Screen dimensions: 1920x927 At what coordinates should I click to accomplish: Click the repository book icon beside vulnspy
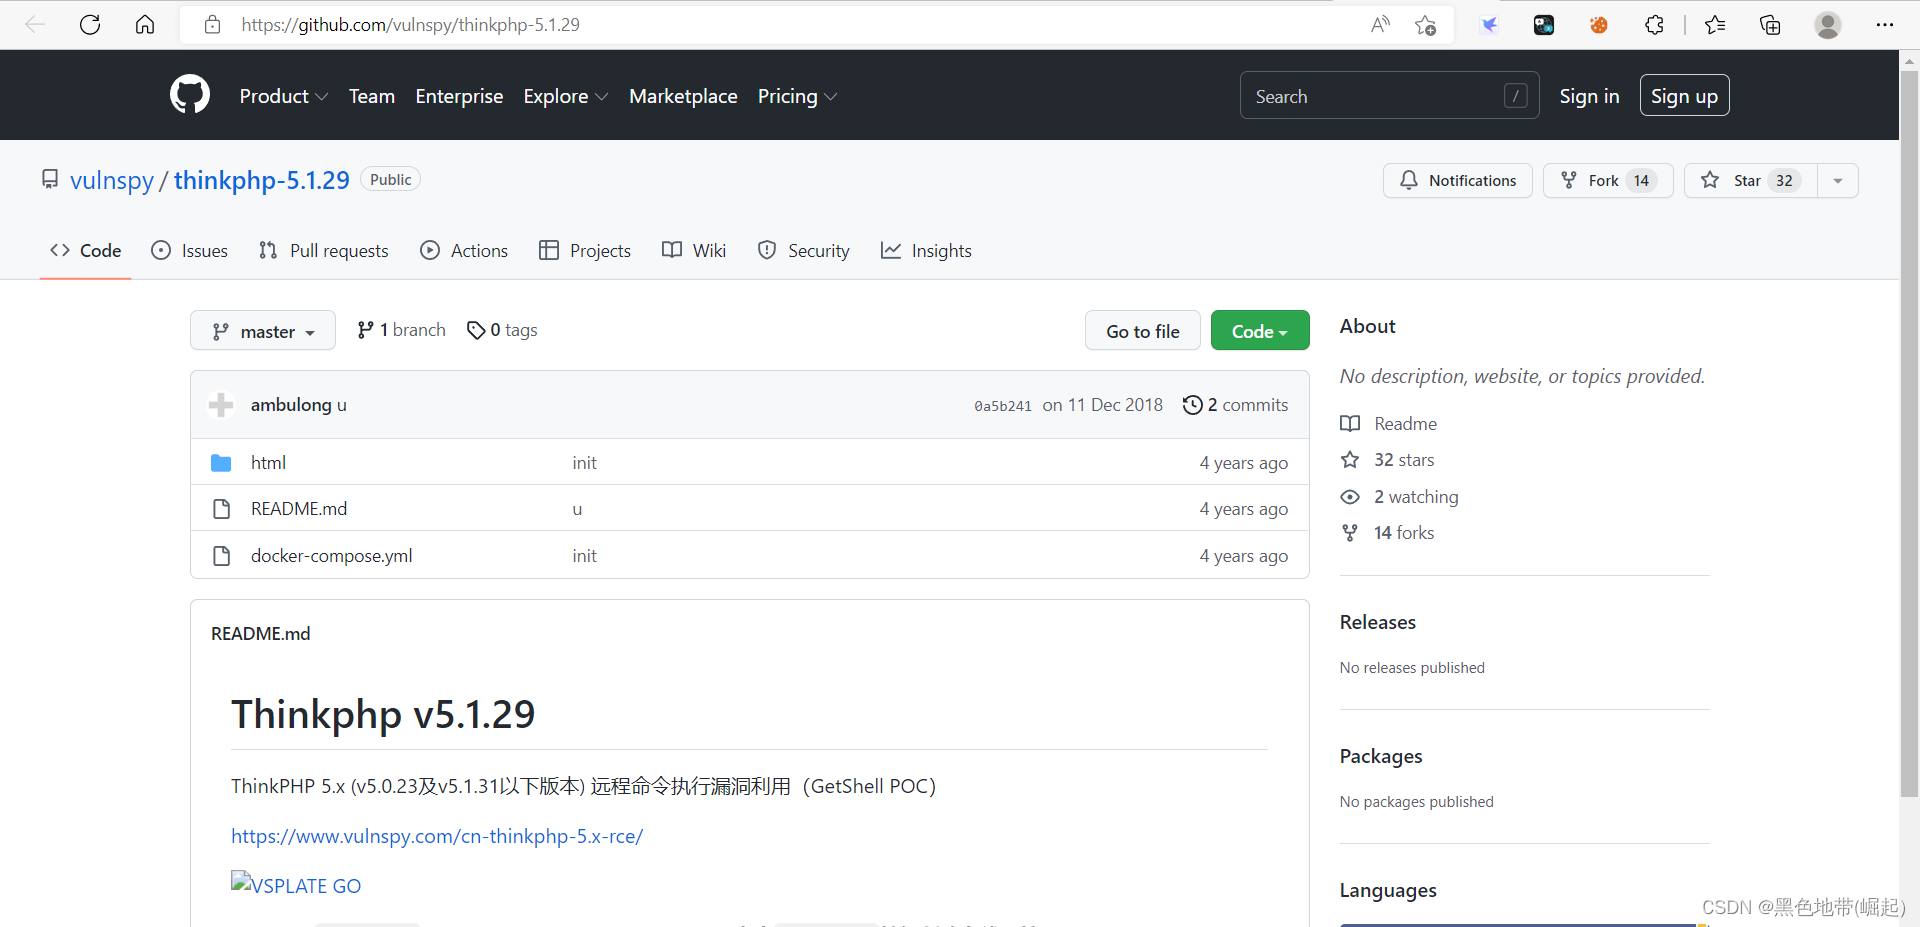tap(50, 179)
